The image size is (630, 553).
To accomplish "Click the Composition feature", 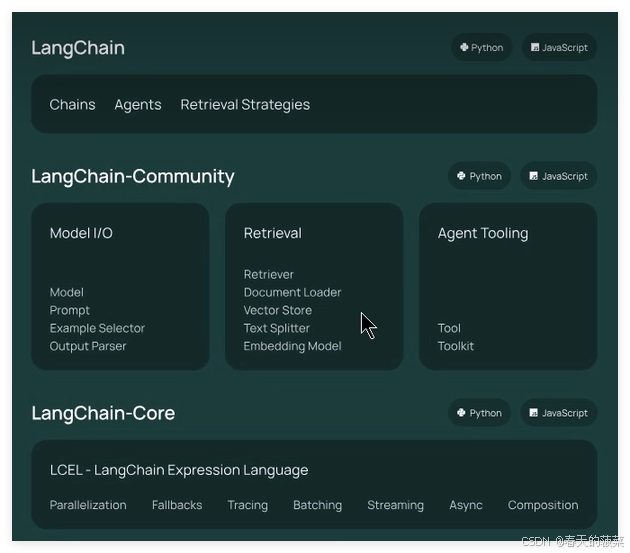I will pos(543,505).
